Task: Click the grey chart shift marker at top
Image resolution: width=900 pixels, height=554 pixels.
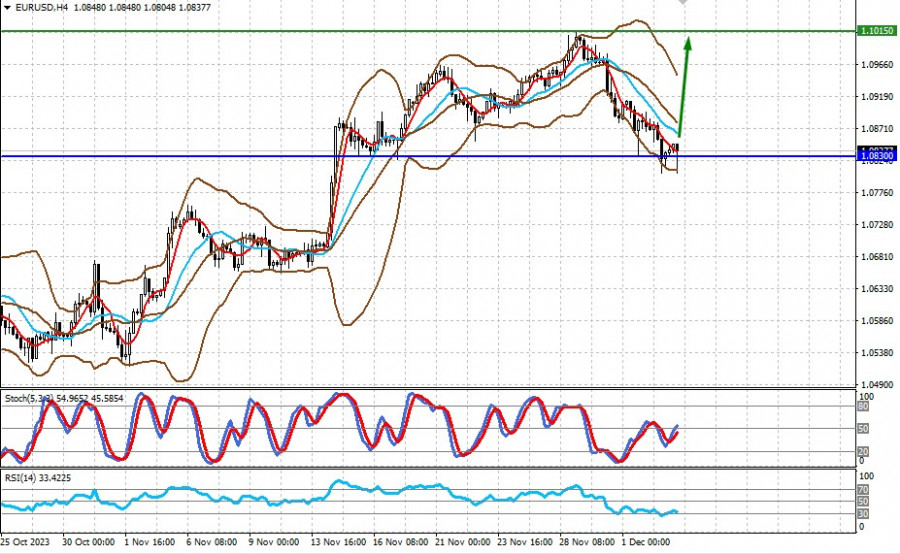Action: pyautogui.click(x=682, y=2)
